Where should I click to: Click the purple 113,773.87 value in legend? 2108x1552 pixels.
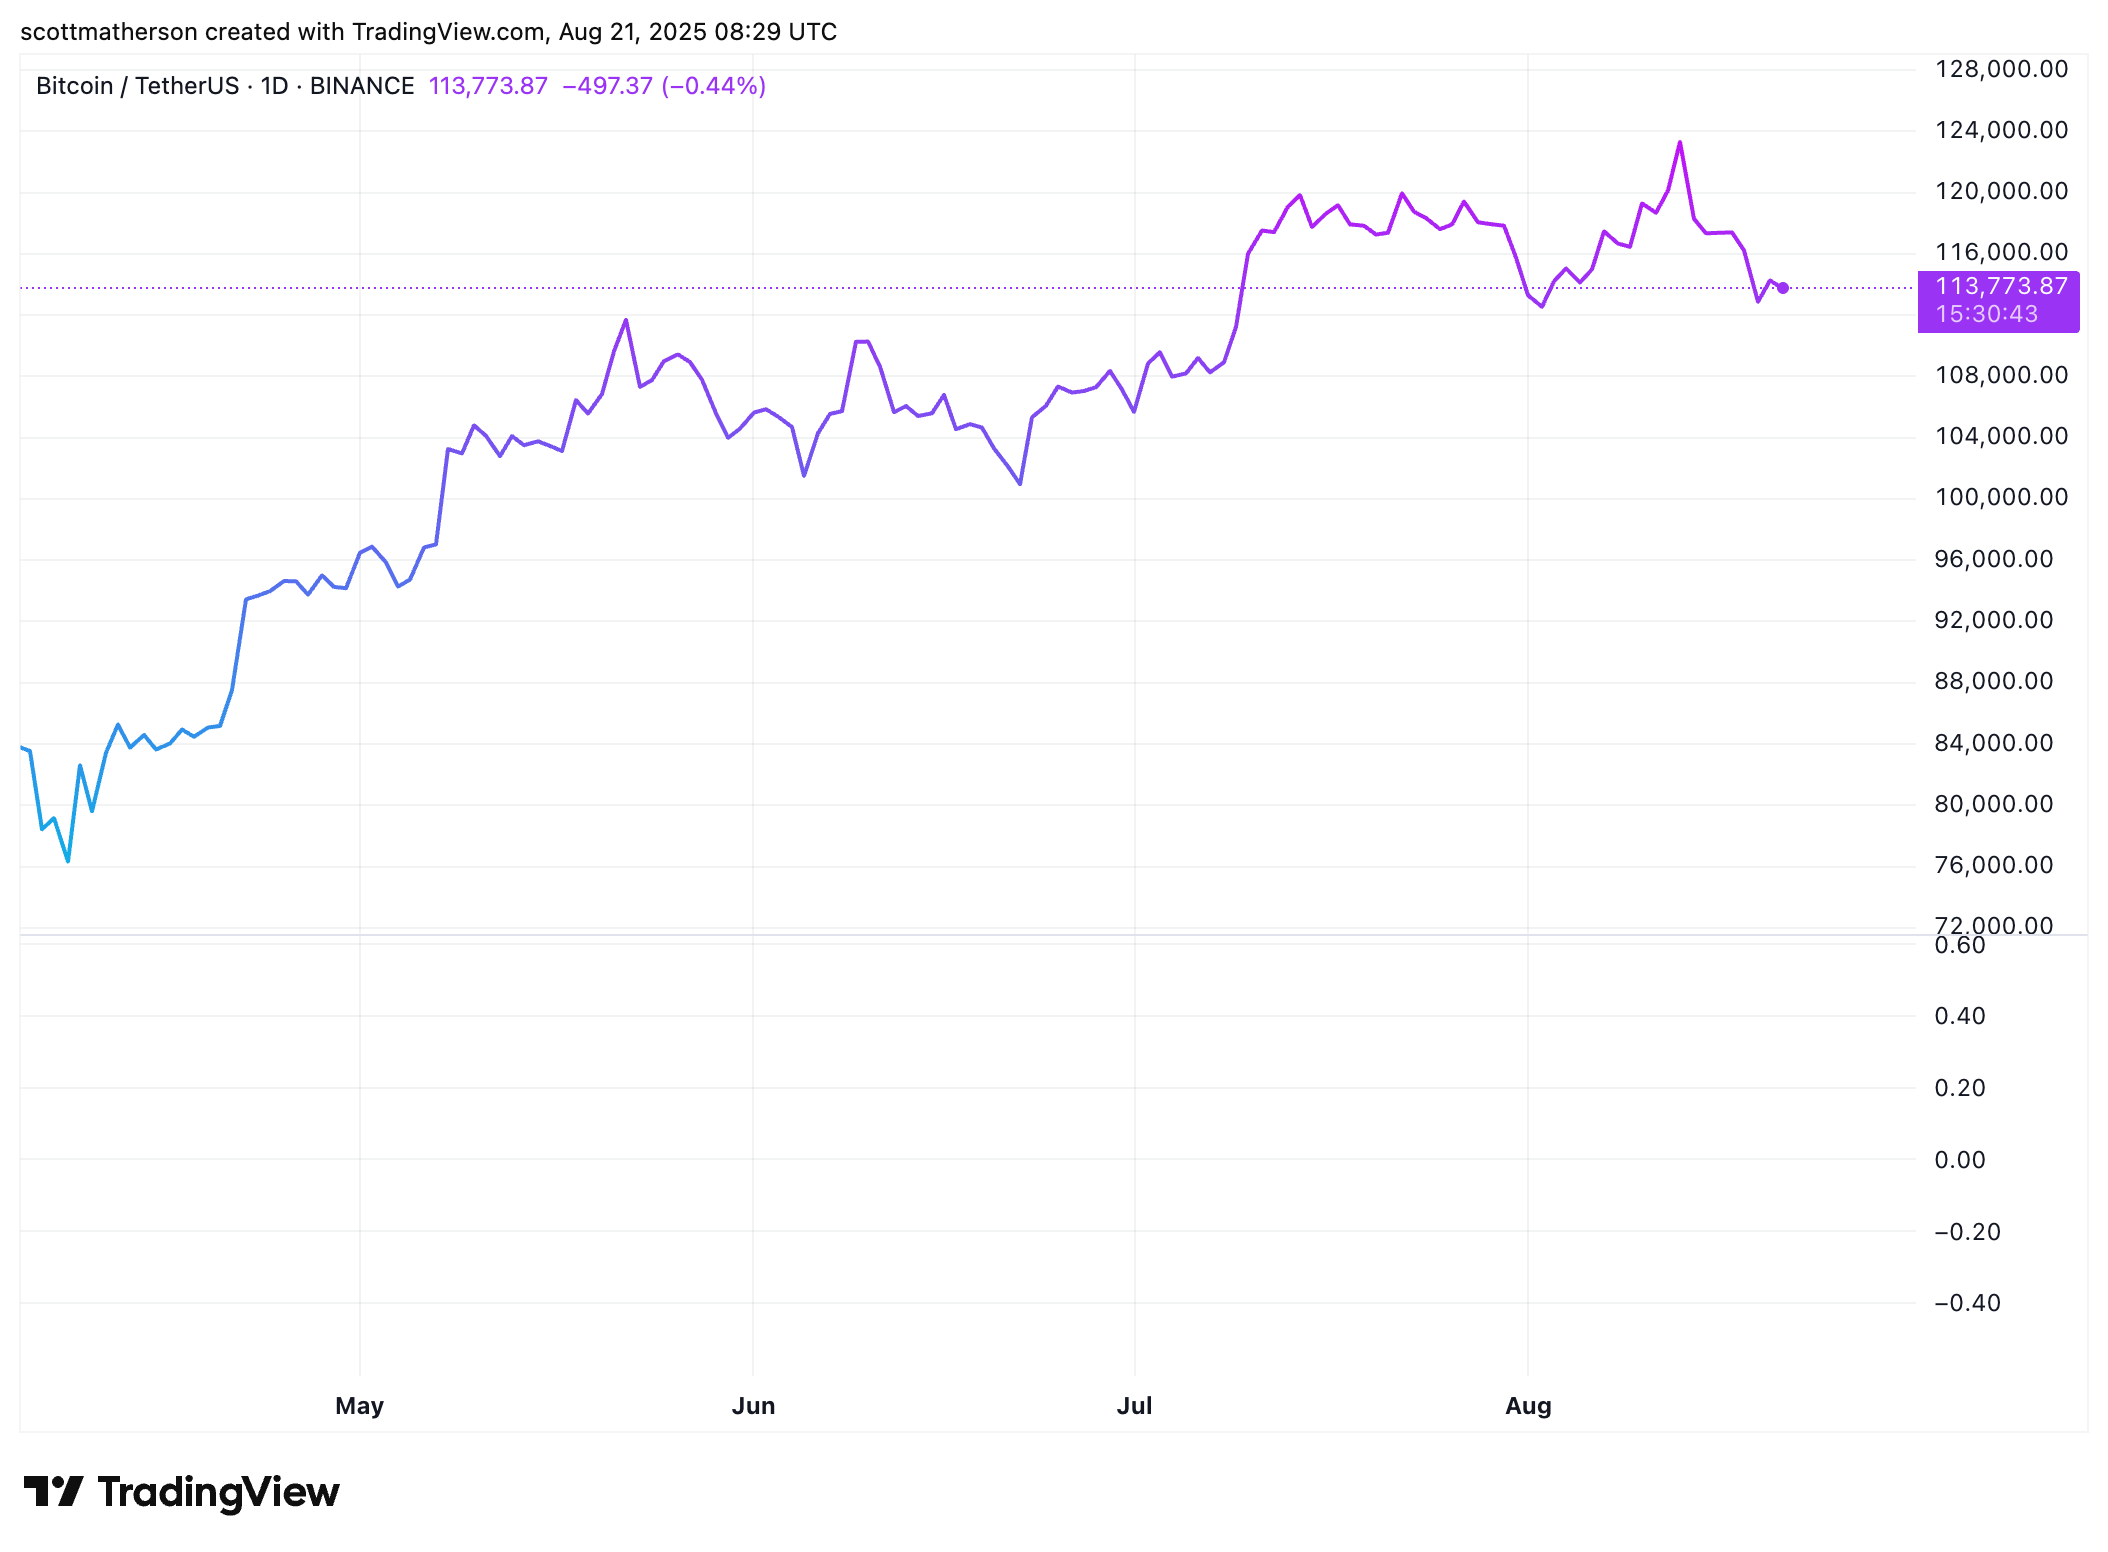pos(488,86)
